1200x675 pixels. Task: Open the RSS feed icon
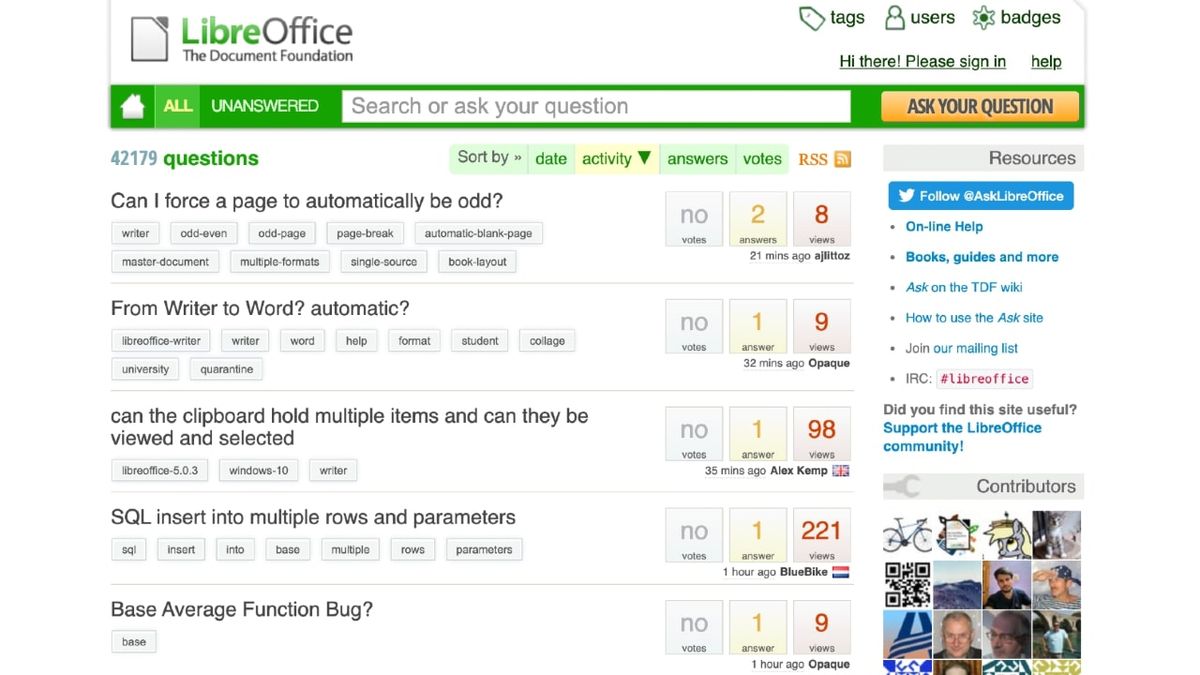coord(841,158)
